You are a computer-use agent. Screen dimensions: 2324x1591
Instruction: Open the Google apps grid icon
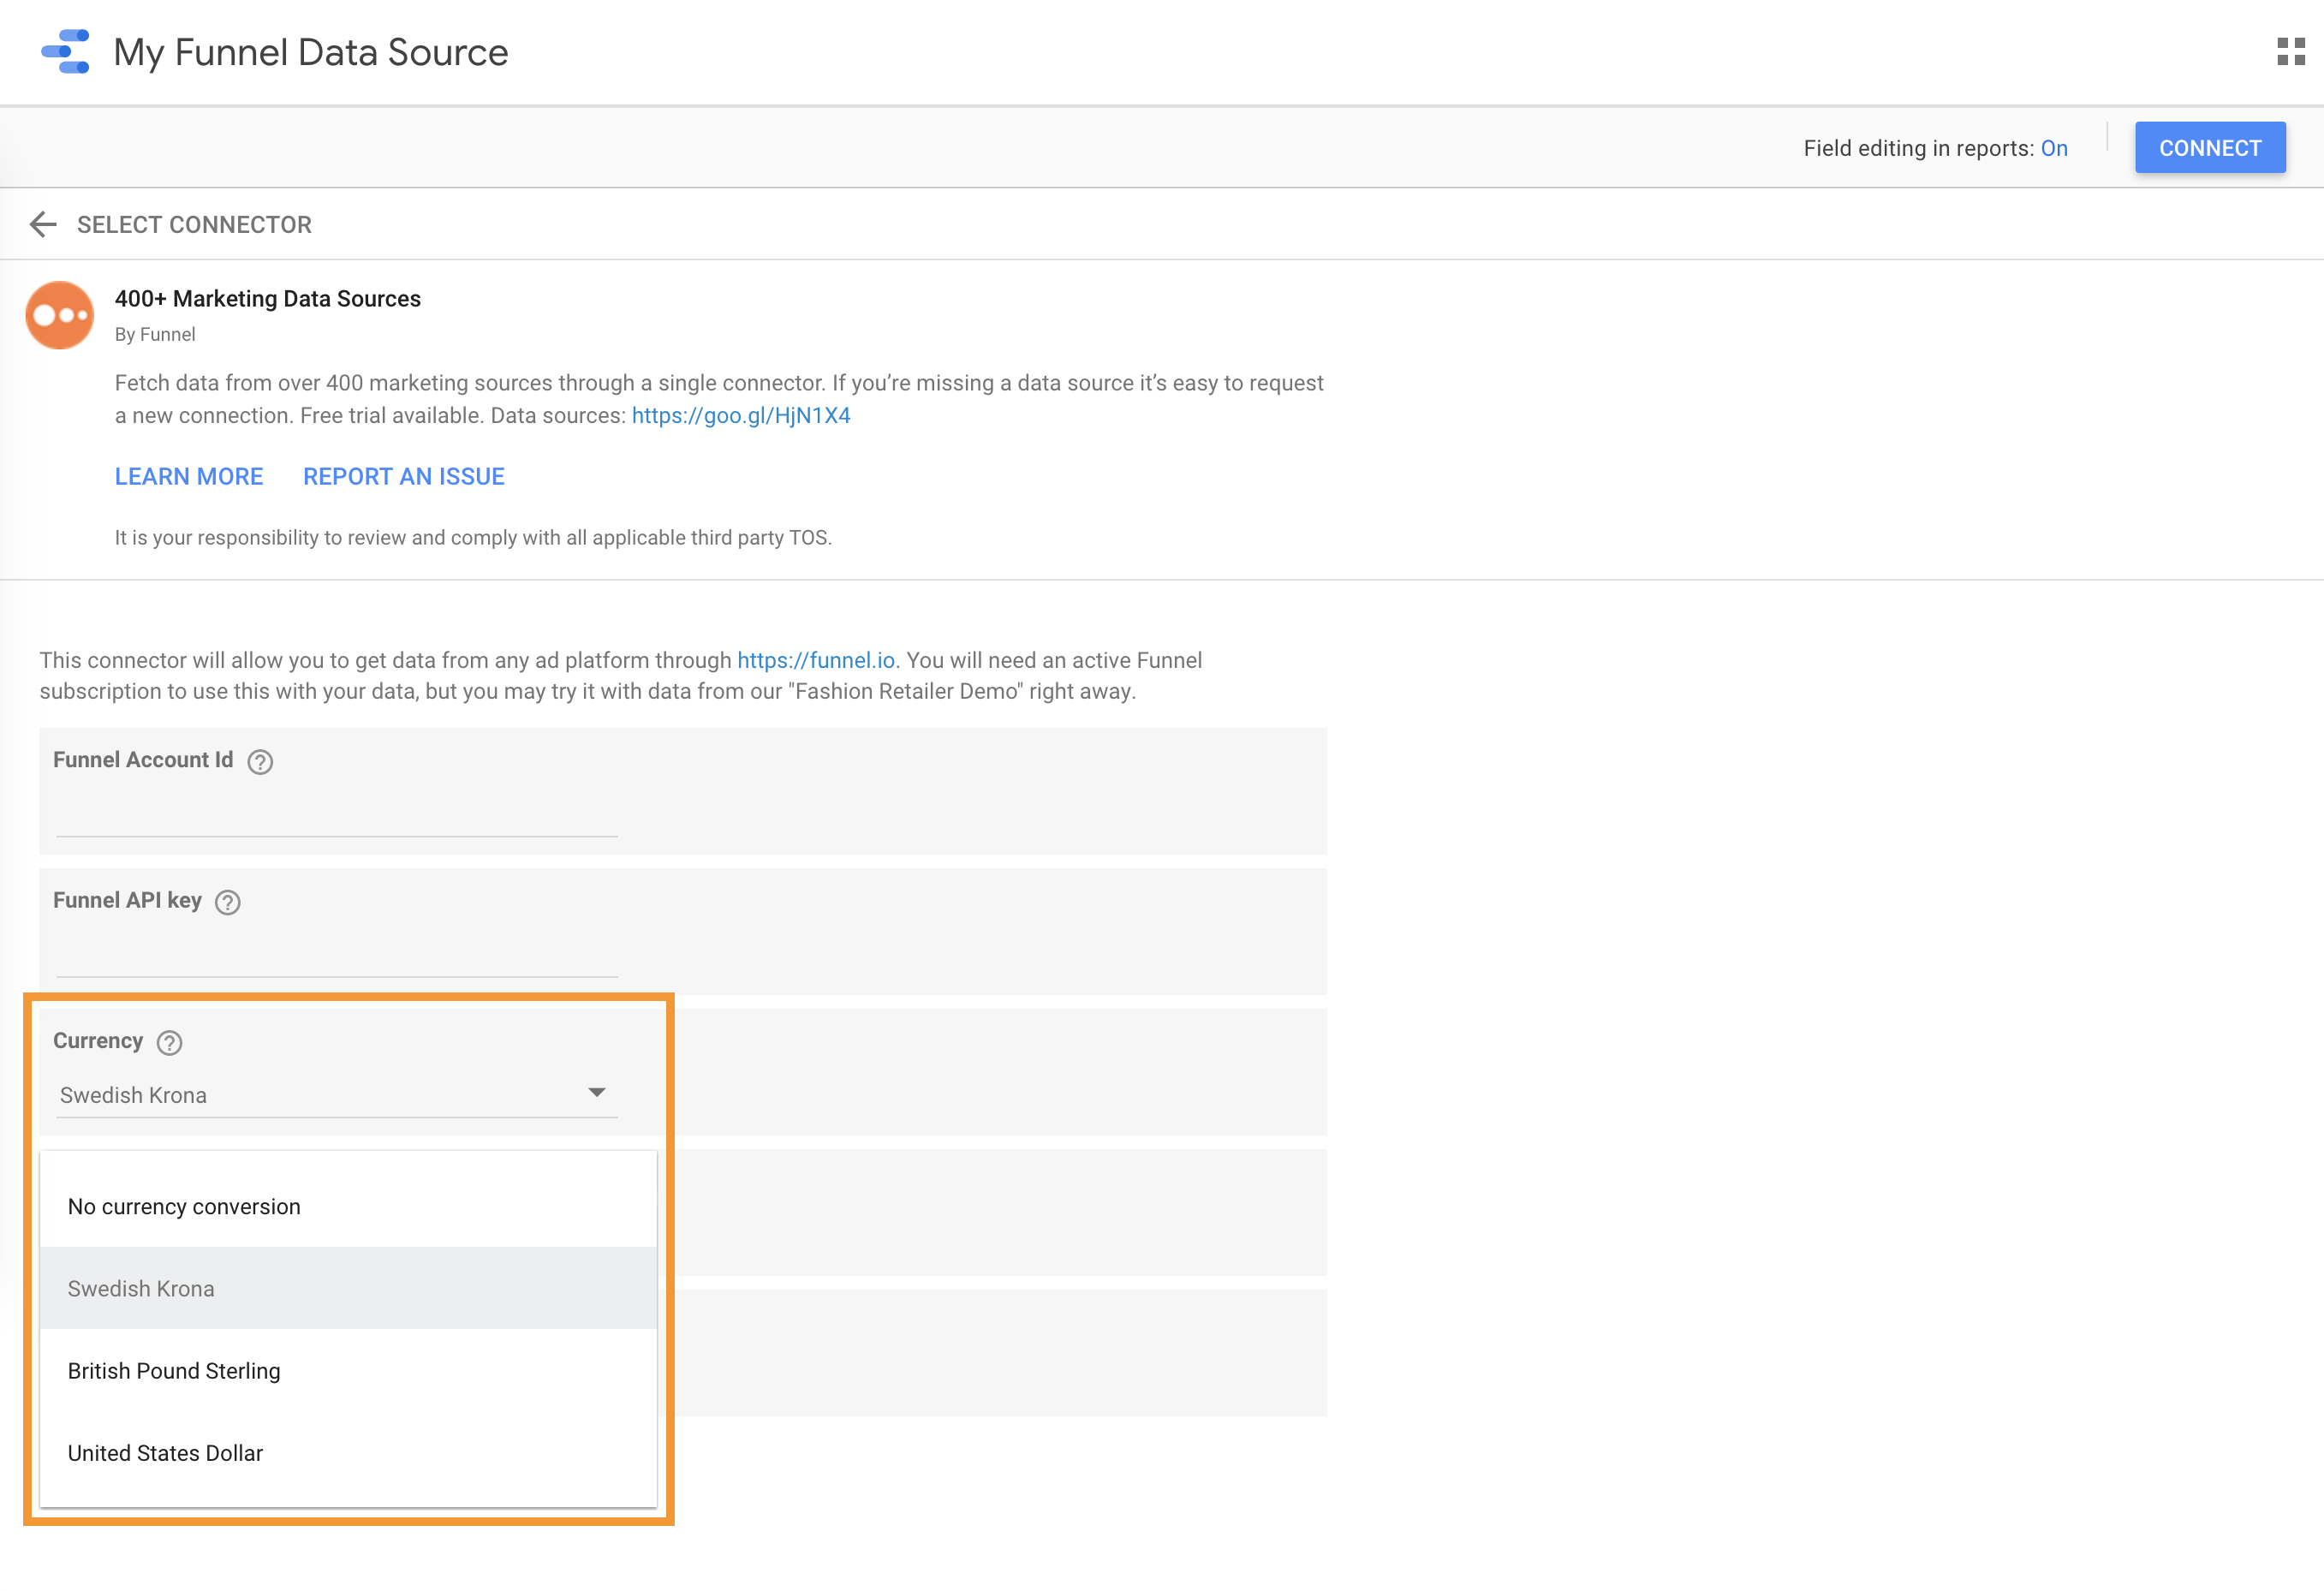(x=2290, y=52)
